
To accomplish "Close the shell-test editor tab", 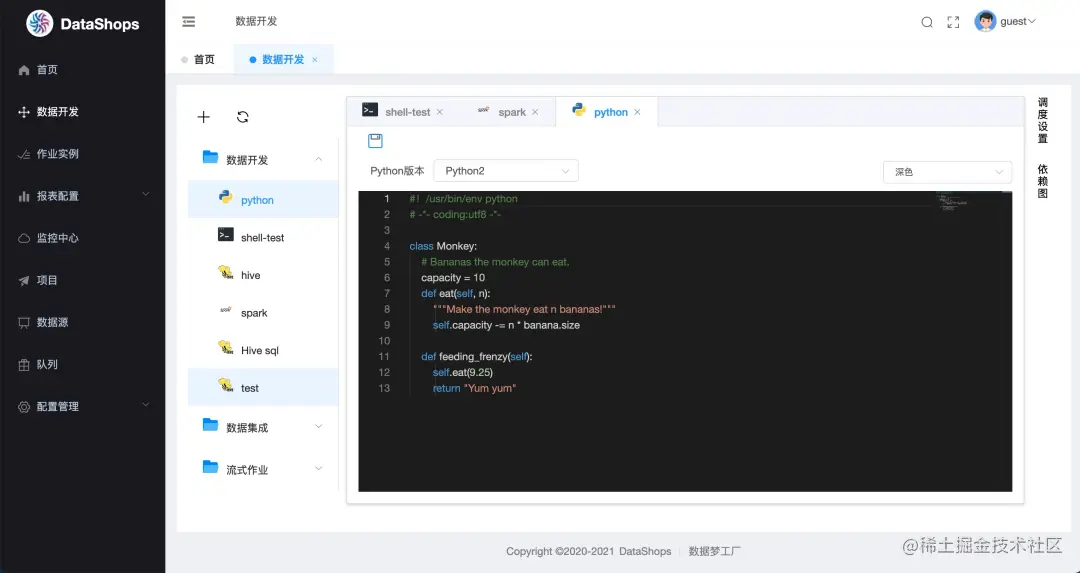I will pos(439,112).
